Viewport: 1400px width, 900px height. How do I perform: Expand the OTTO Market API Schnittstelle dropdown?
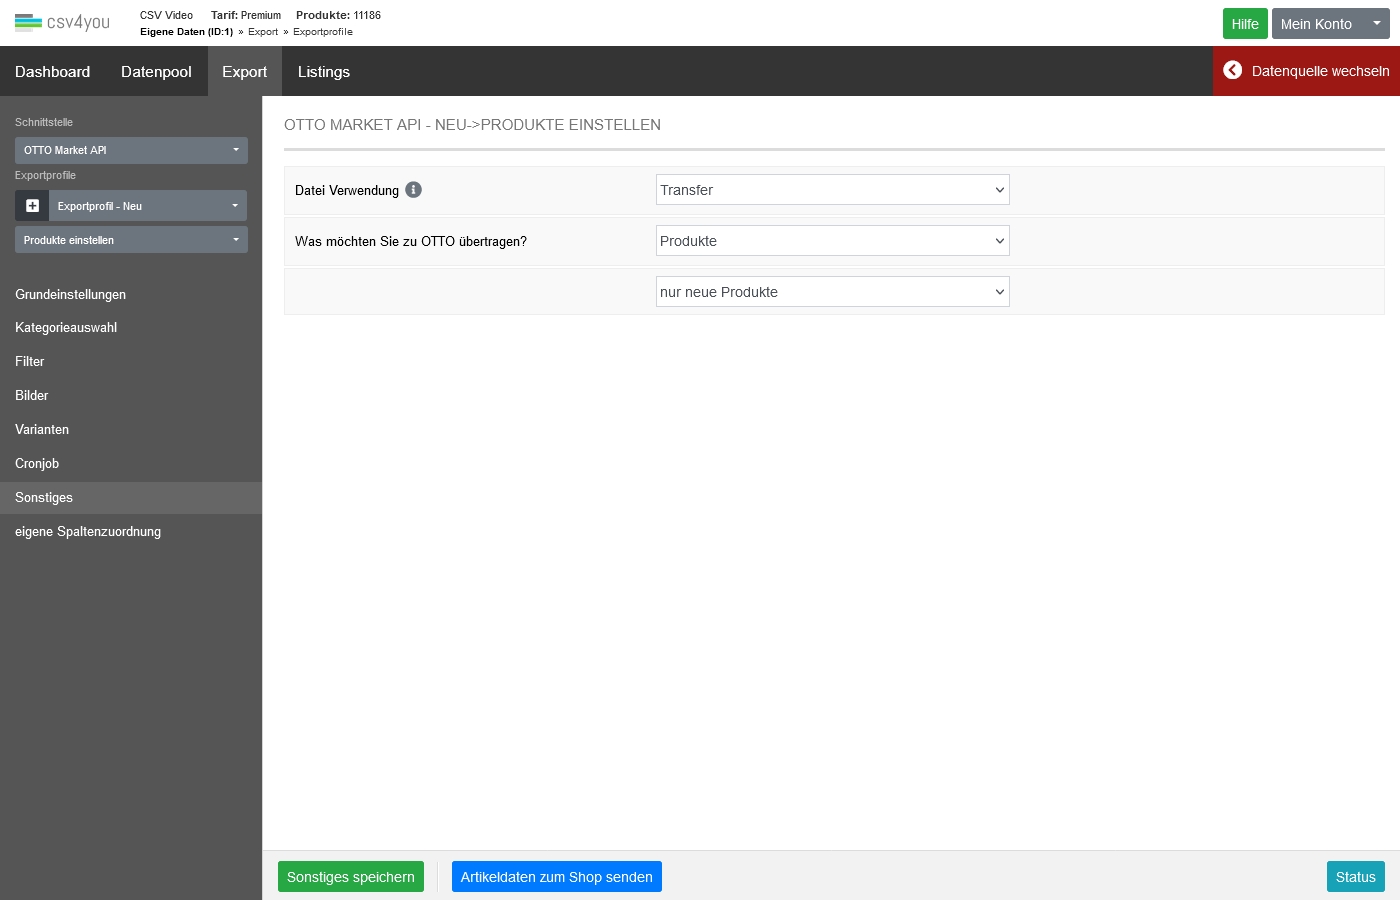click(131, 150)
